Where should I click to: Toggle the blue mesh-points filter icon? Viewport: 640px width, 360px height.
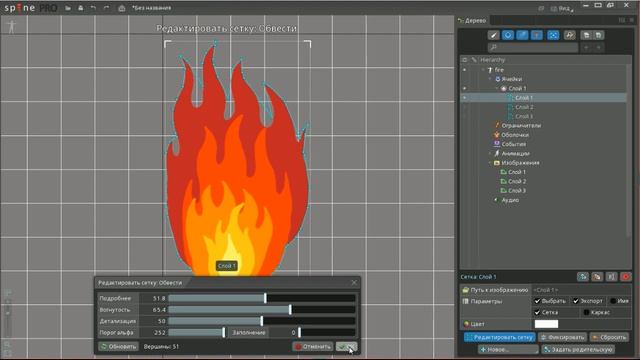553,35
